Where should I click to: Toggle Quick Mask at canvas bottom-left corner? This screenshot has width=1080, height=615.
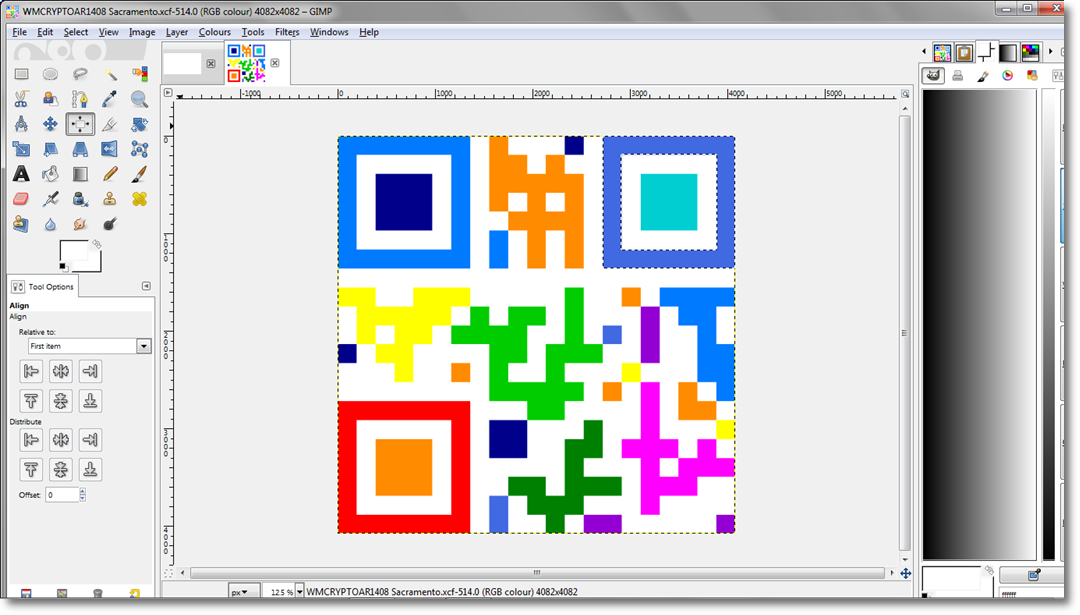point(168,573)
